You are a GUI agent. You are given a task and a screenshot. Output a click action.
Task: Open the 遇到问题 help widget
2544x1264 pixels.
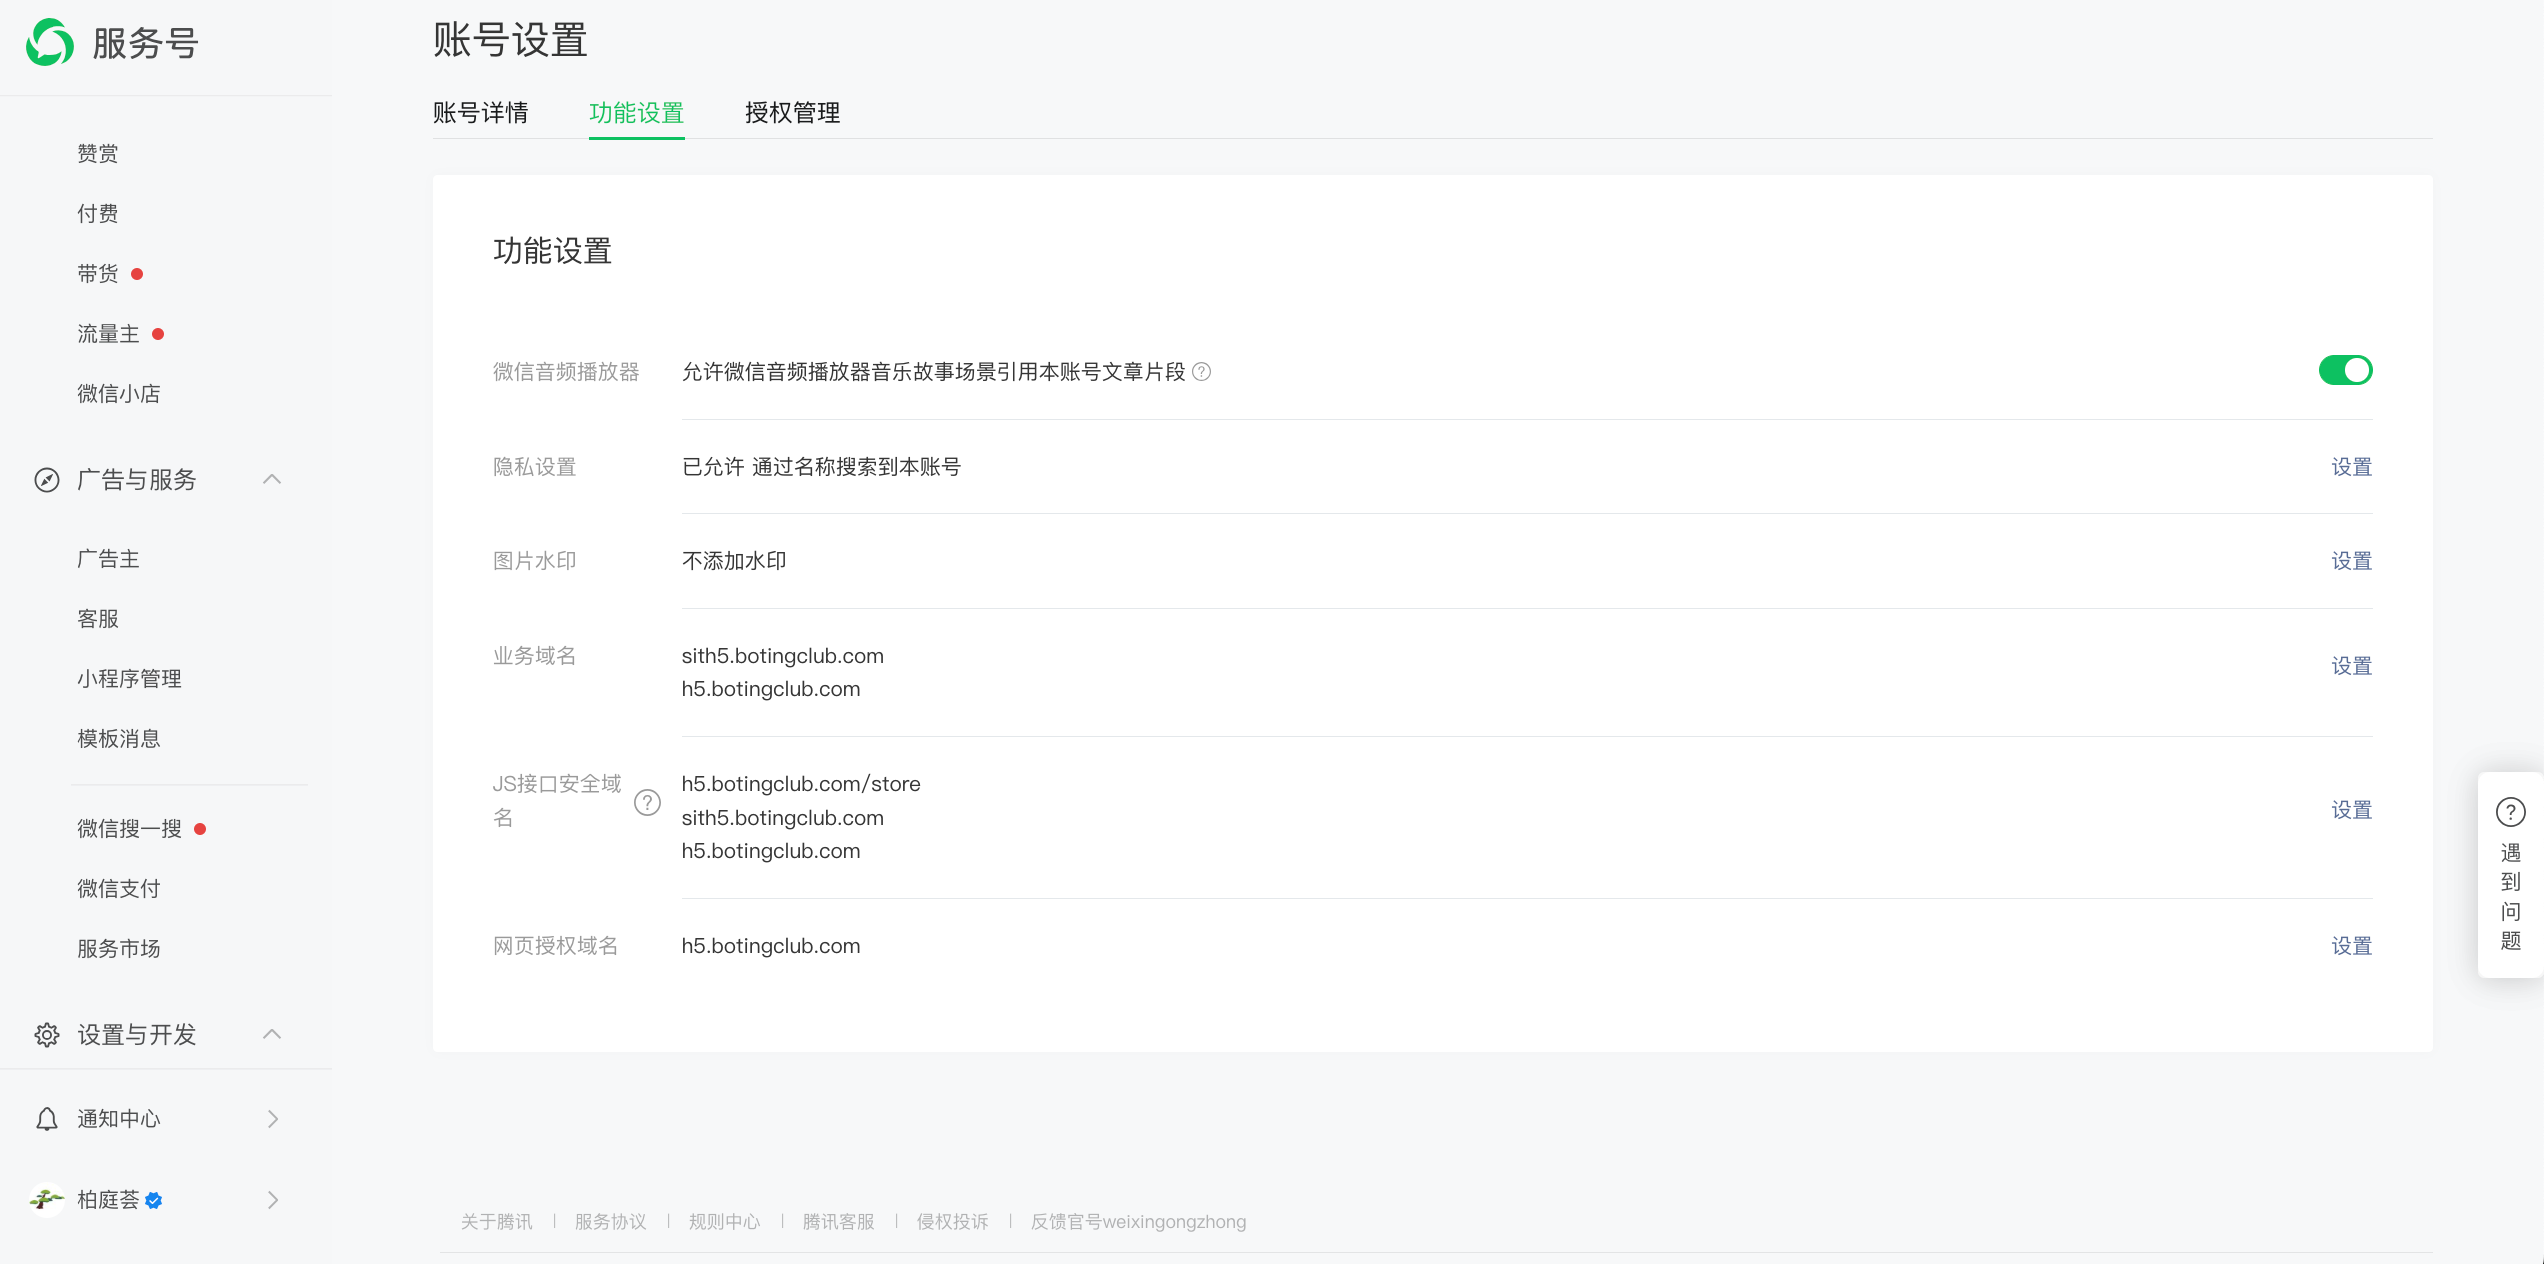pyautogui.click(x=2510, y=874)
